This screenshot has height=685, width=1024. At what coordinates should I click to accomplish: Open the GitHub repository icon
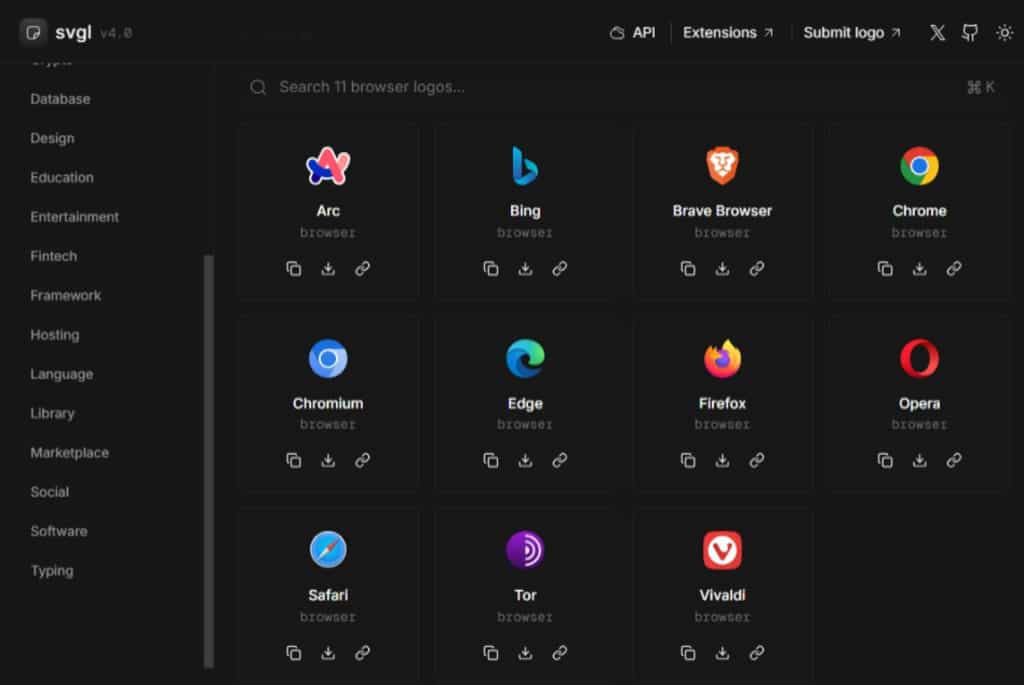(x=970, y=33)
